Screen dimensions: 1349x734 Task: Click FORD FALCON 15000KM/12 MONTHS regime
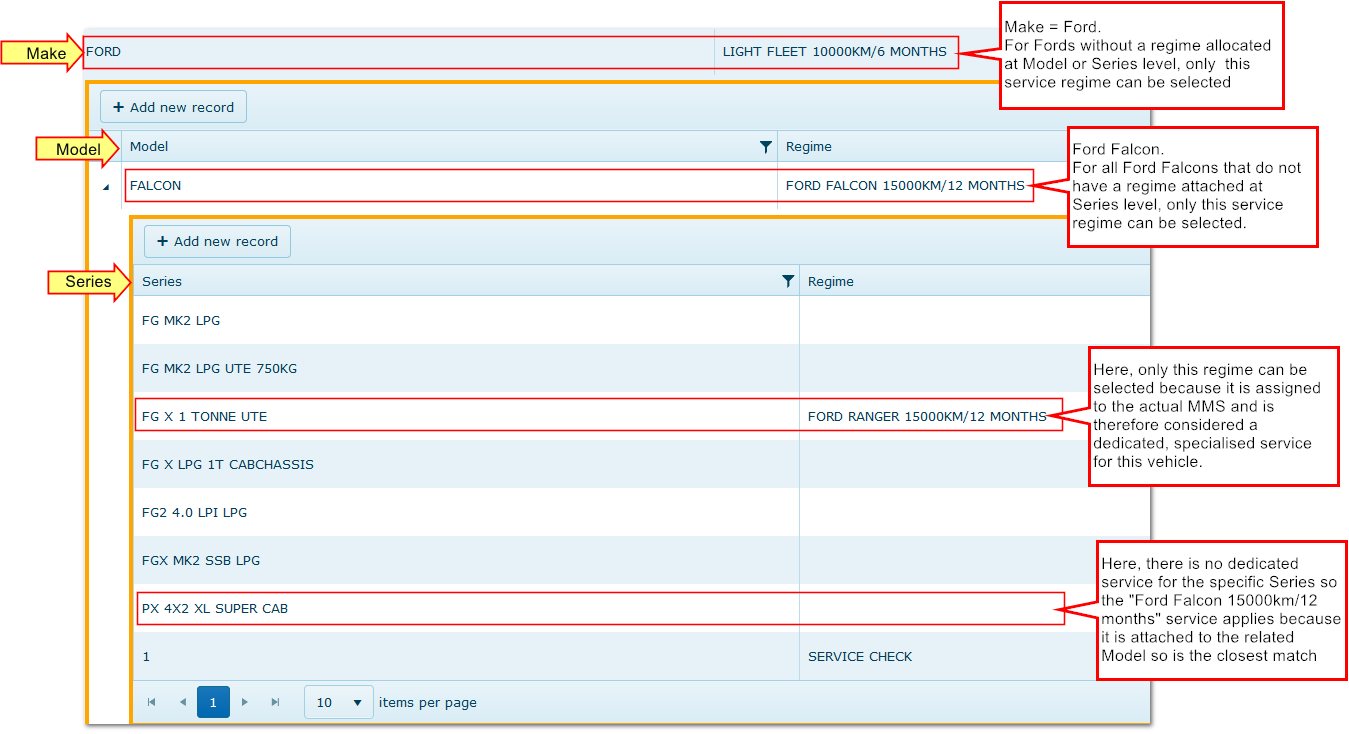[x=905, y=185]
